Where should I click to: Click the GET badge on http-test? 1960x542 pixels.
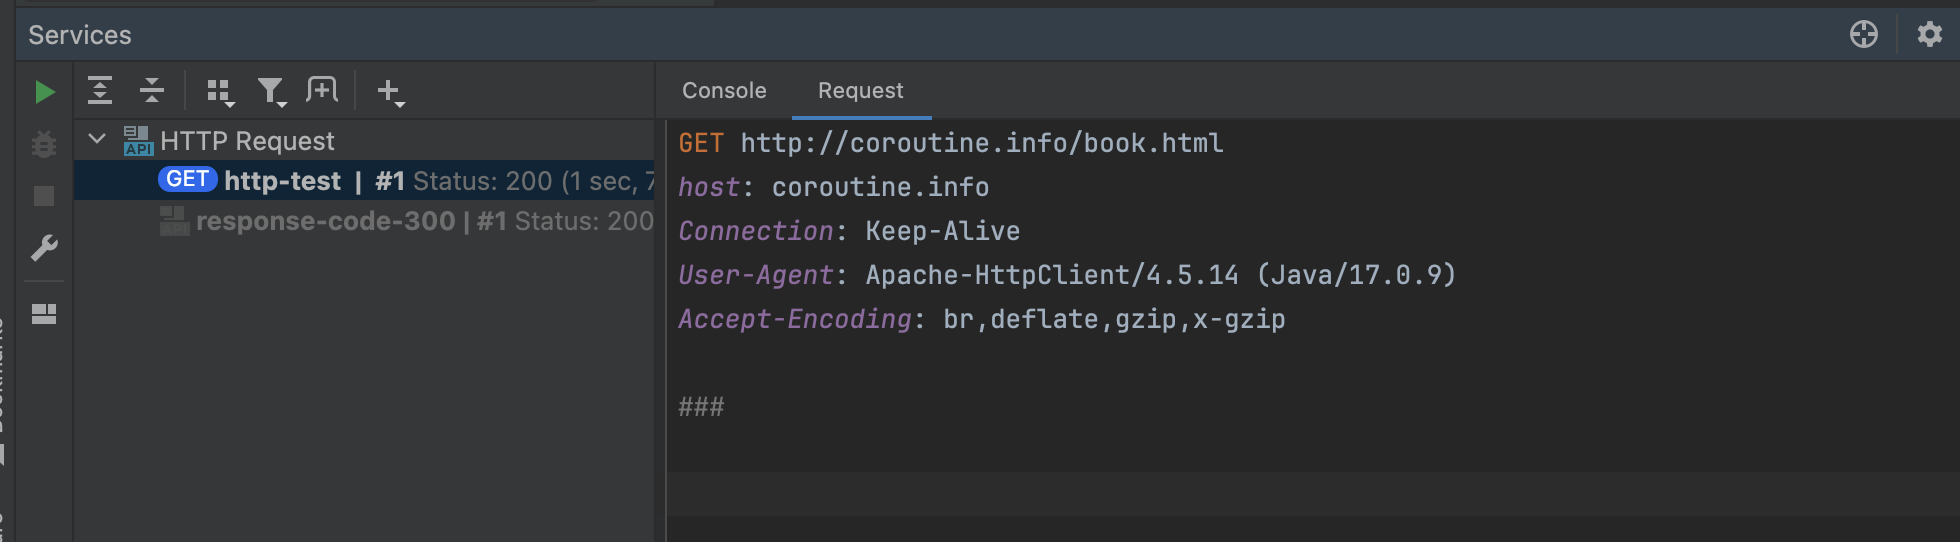point(188,179)
